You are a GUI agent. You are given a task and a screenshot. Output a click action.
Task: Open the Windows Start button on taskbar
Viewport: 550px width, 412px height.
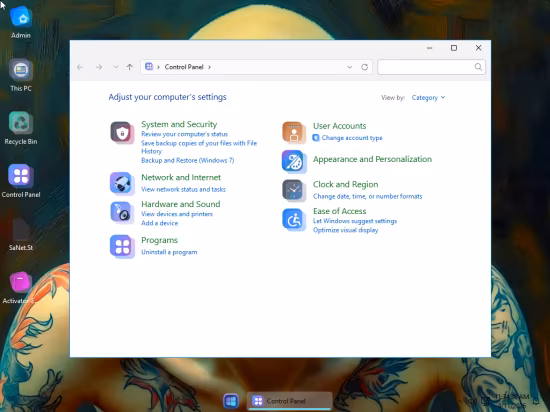pos(231,401)
